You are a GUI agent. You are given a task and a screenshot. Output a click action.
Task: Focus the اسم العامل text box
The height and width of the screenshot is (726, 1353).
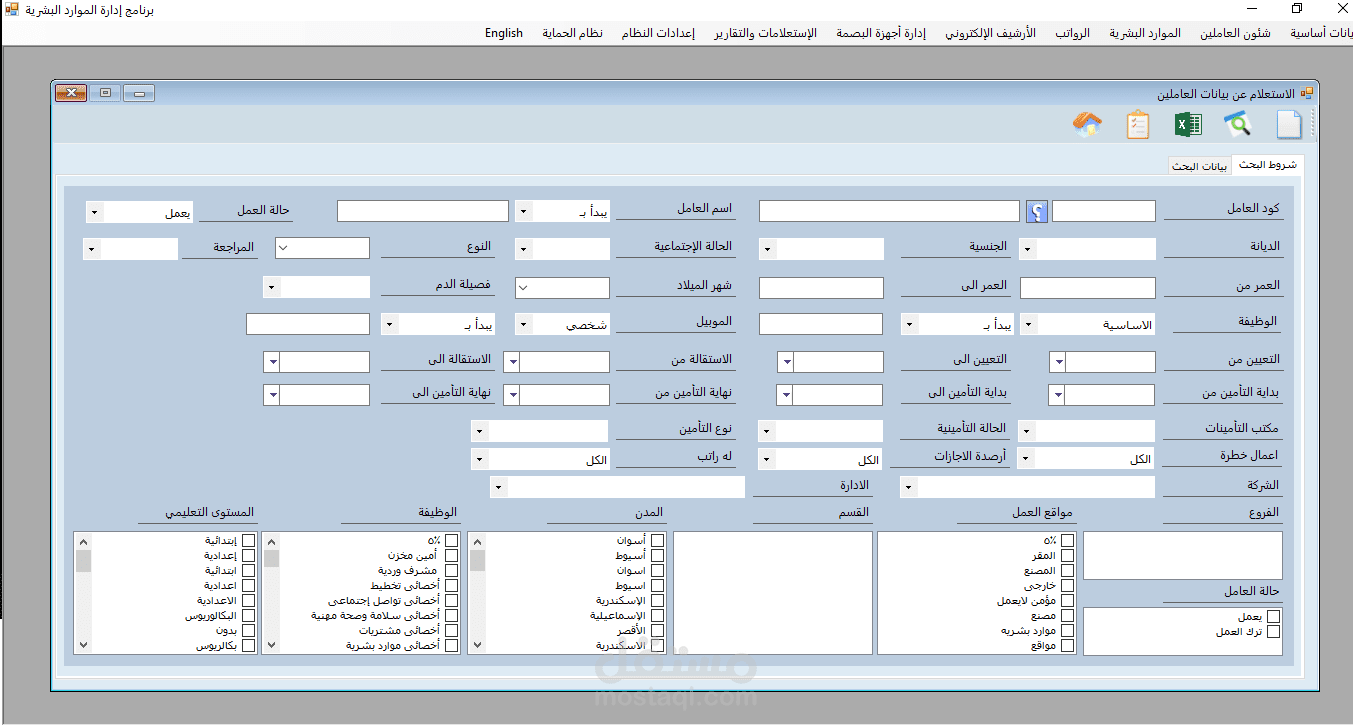[423, 211]
